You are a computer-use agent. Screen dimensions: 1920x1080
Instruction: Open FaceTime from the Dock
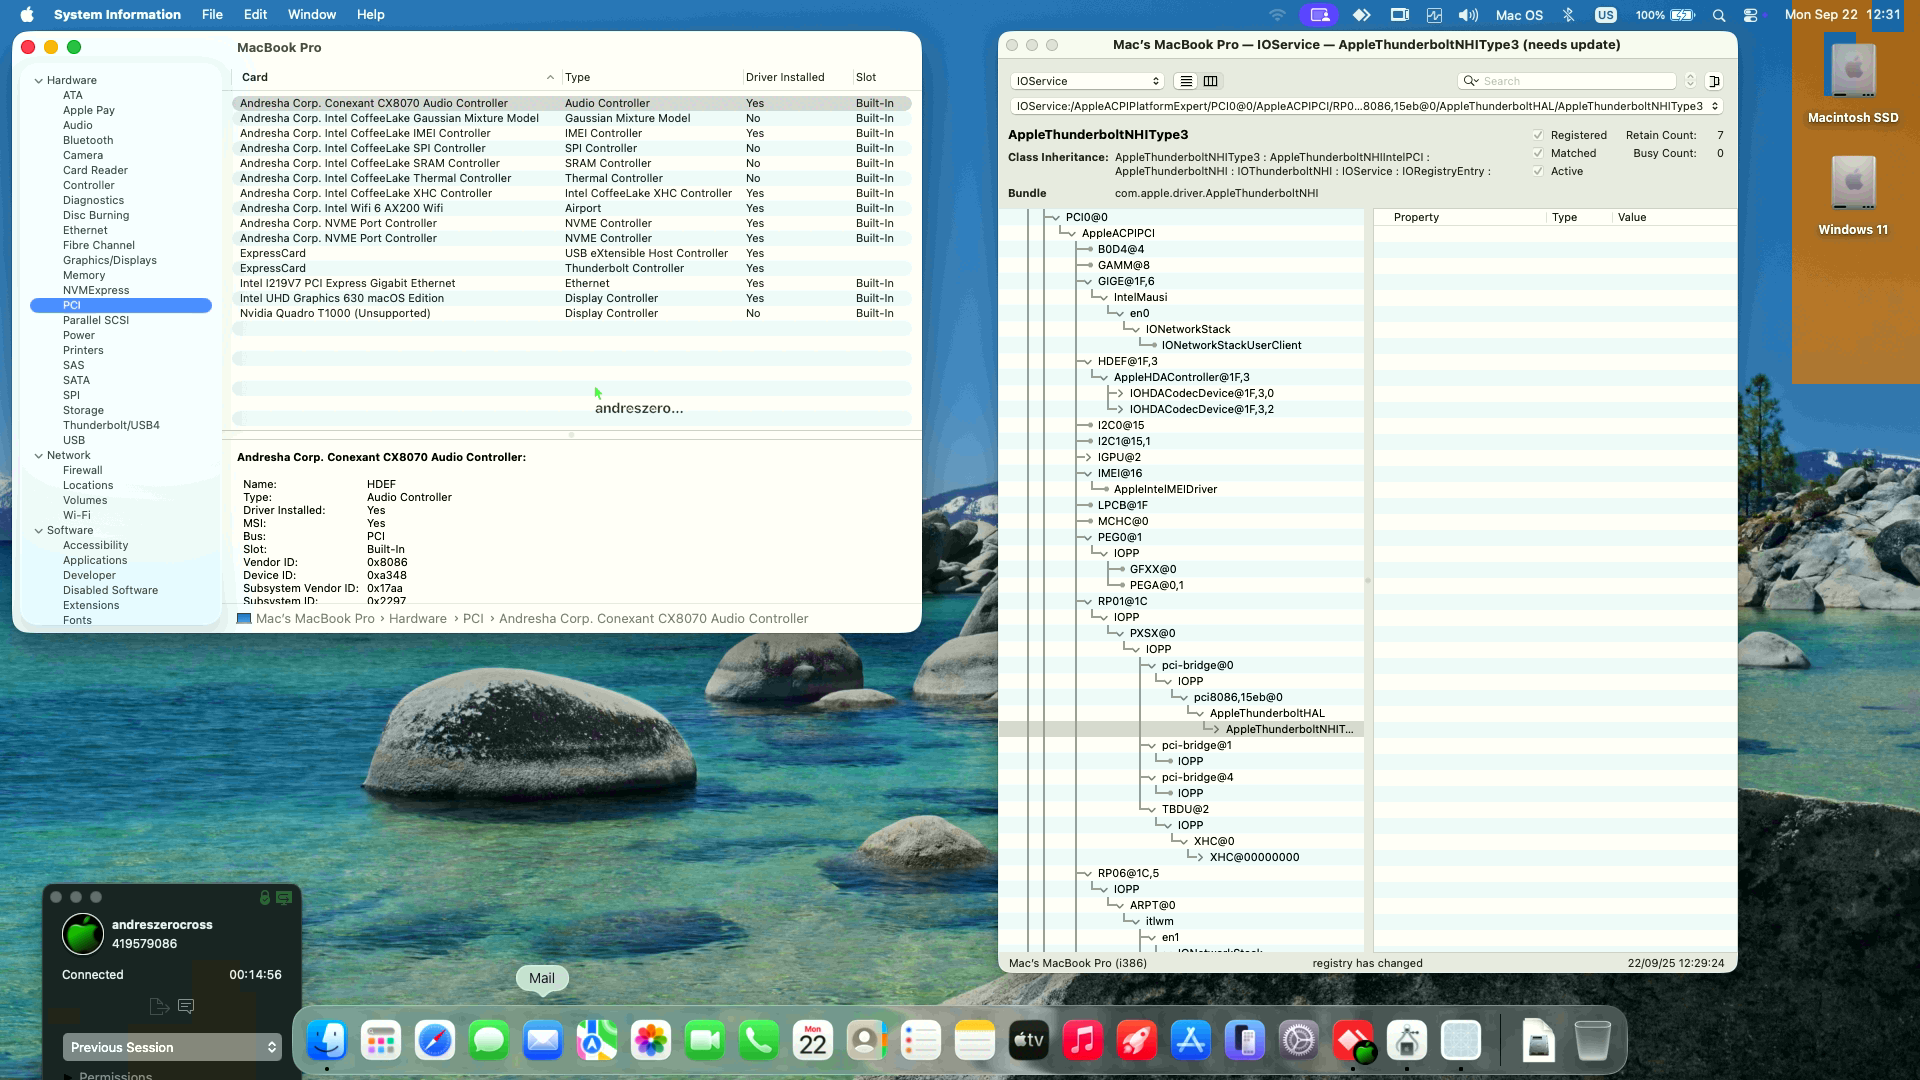tap(705, 1041)
